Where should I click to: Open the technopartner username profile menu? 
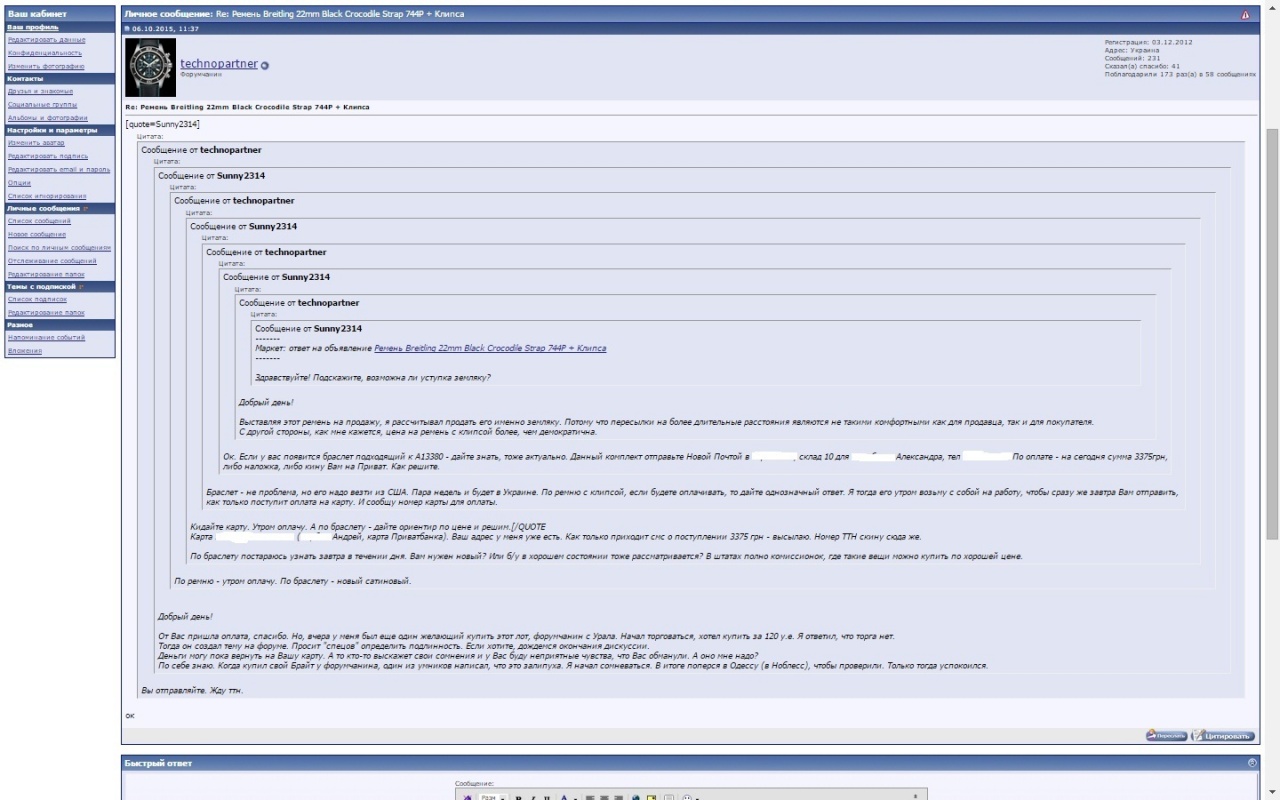pos(219,64)
